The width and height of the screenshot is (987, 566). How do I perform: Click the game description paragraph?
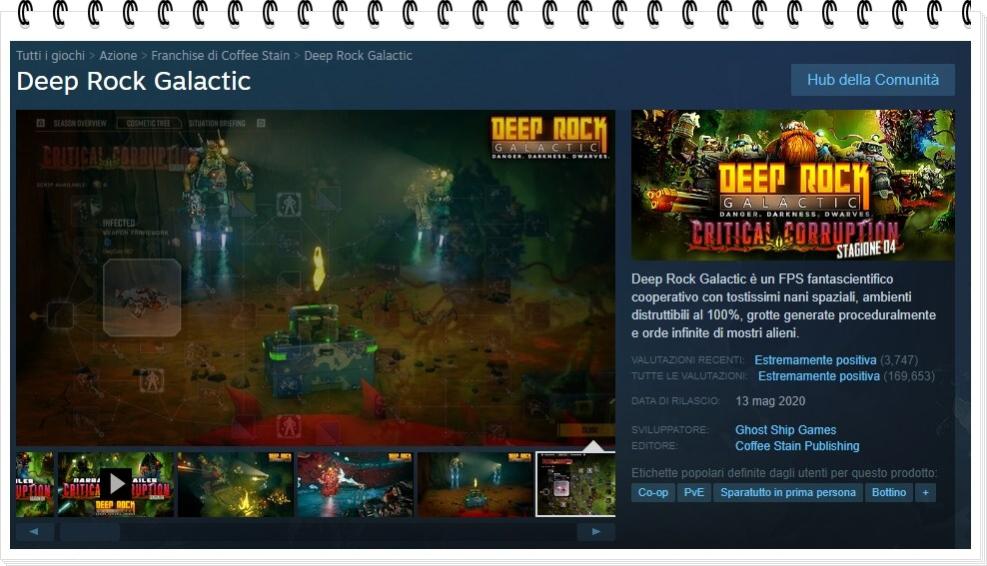[x=784, y=306]
